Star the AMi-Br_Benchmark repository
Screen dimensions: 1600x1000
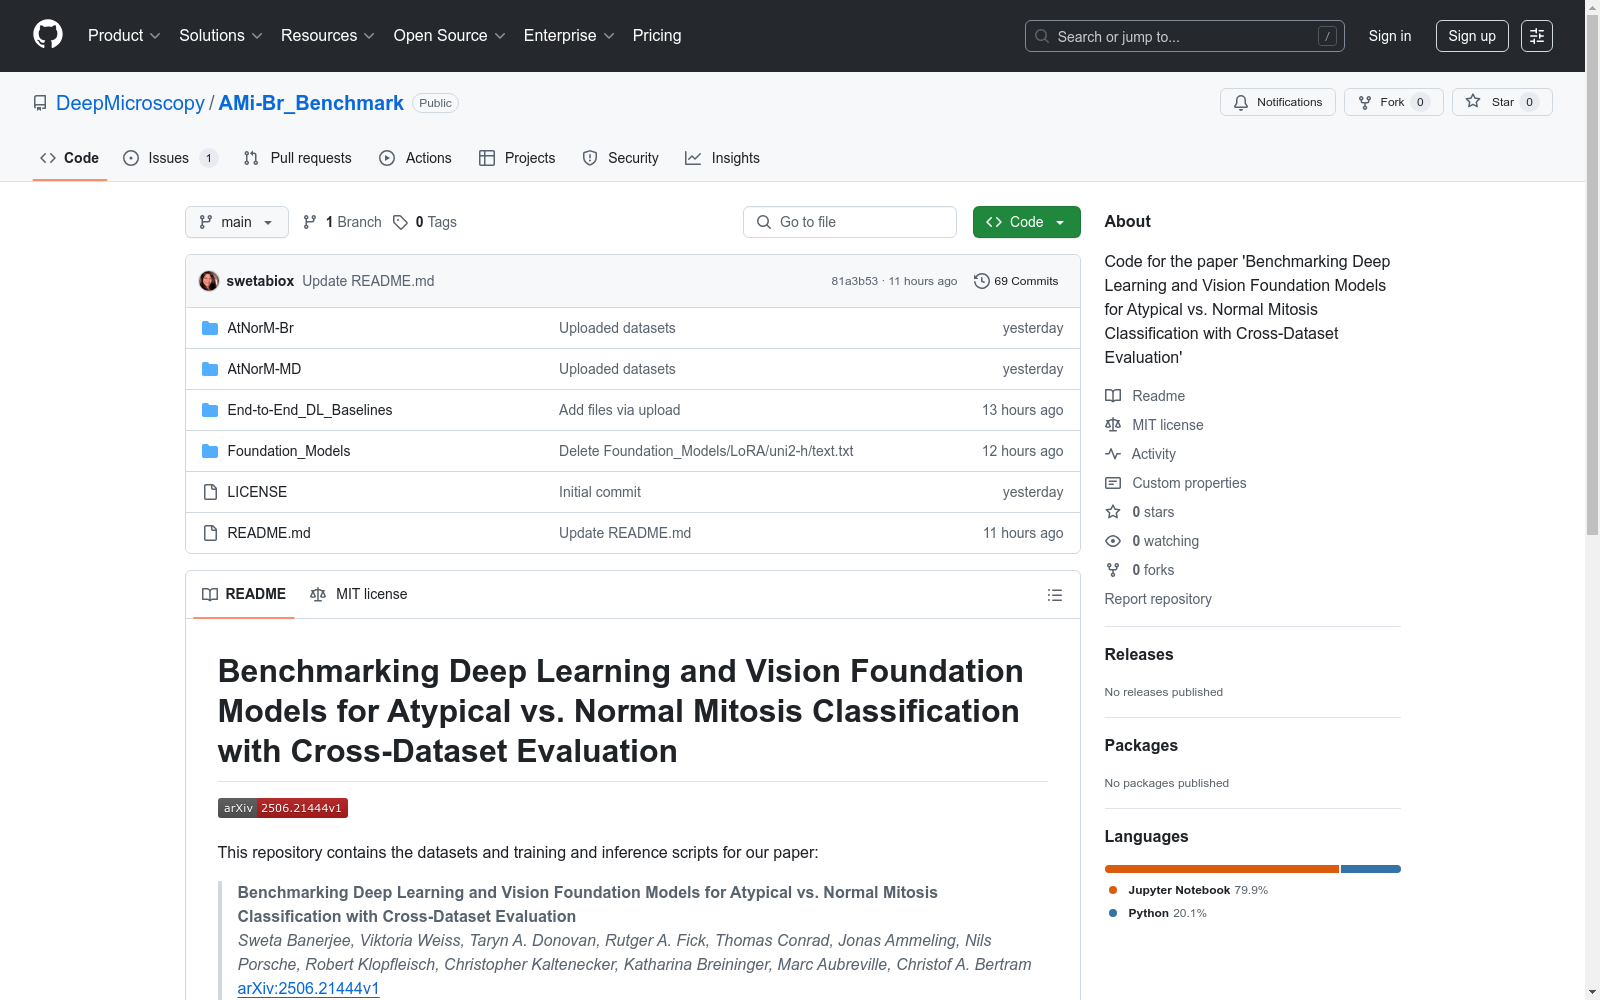click(1502, 102)
